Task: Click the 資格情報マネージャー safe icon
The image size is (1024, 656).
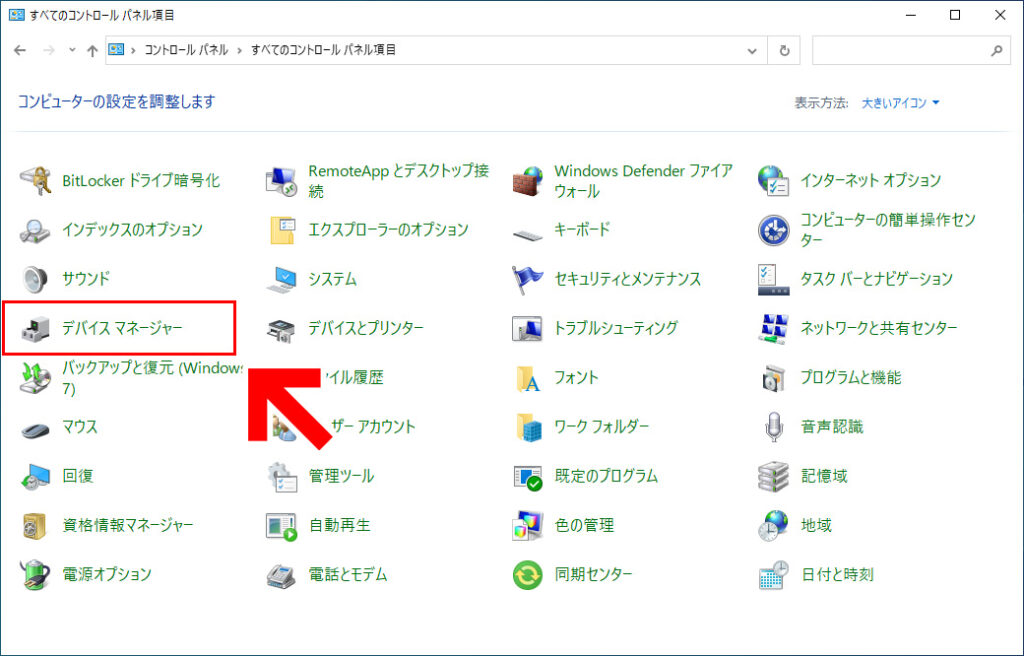Action: pyautogui.click(x=35, y=526)
